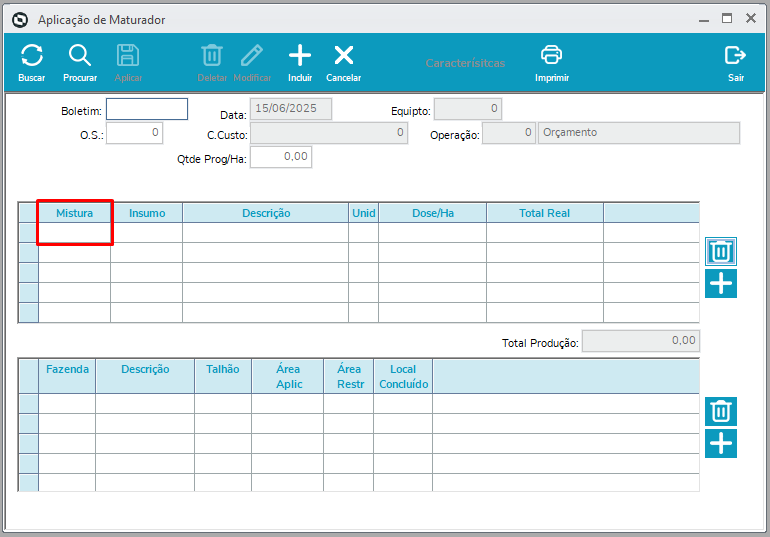Click the Imprimir printer icon
This screenshot has width=770, height=537.
click(551, 55)
